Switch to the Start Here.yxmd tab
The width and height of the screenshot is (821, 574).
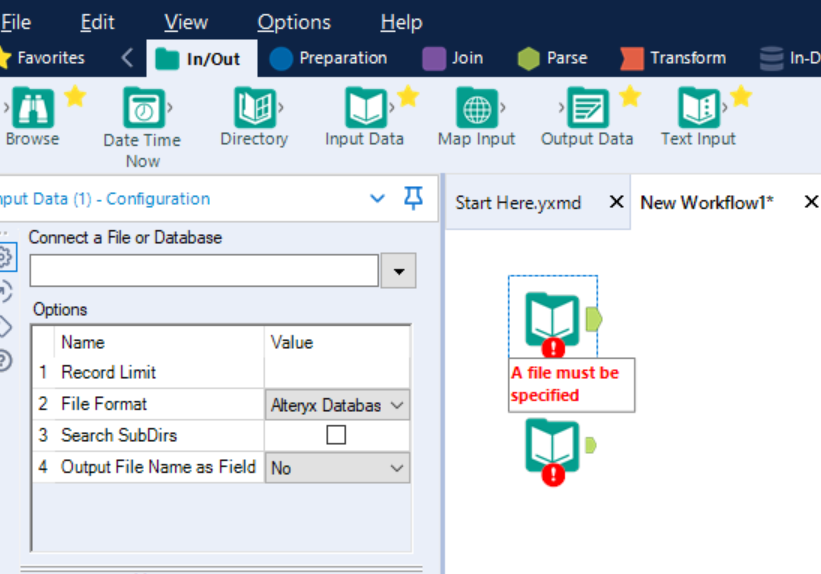(517, 203)
